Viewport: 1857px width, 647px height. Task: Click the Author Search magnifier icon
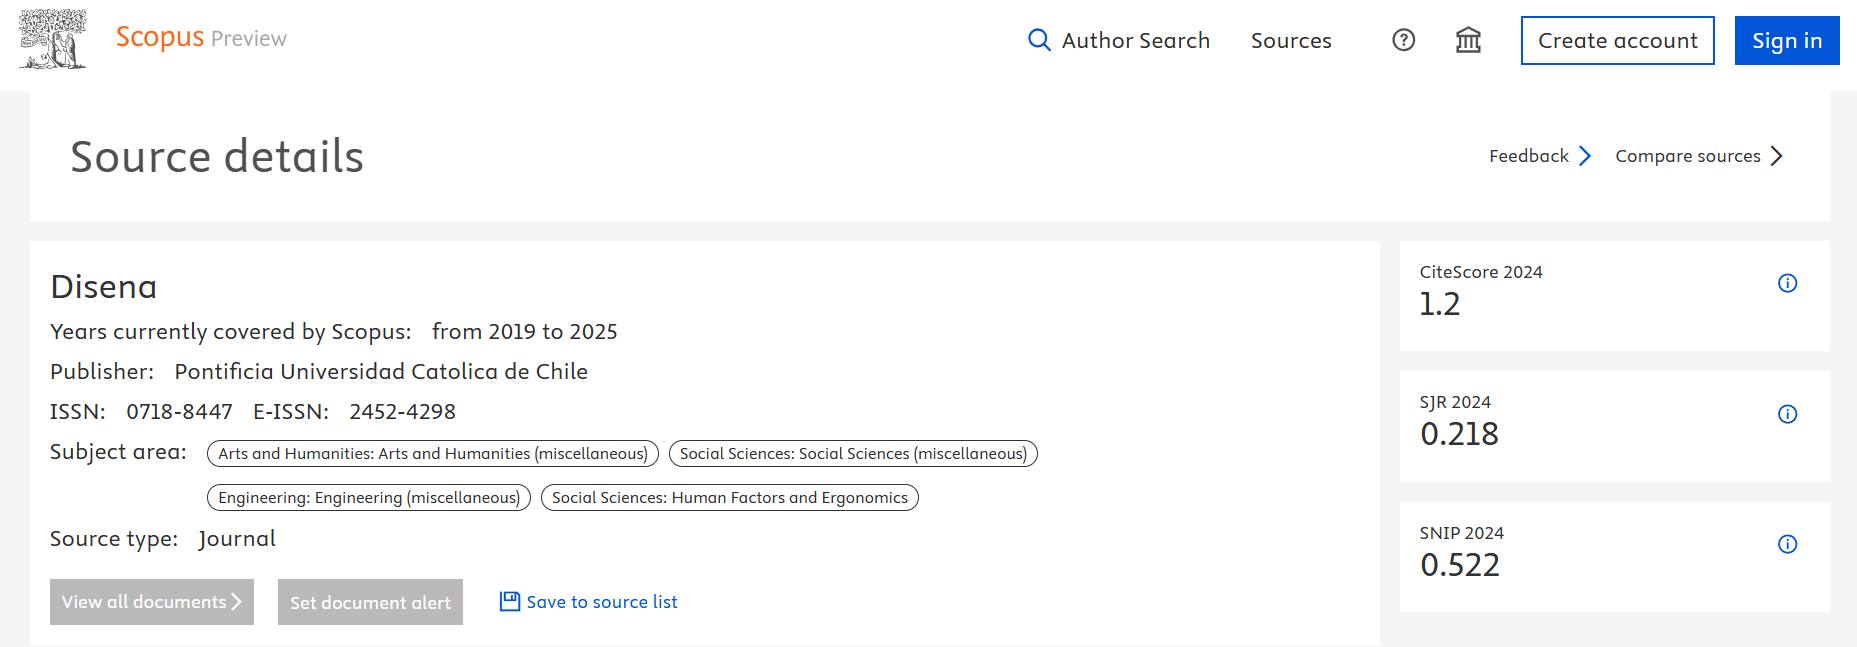point(1039,40)
